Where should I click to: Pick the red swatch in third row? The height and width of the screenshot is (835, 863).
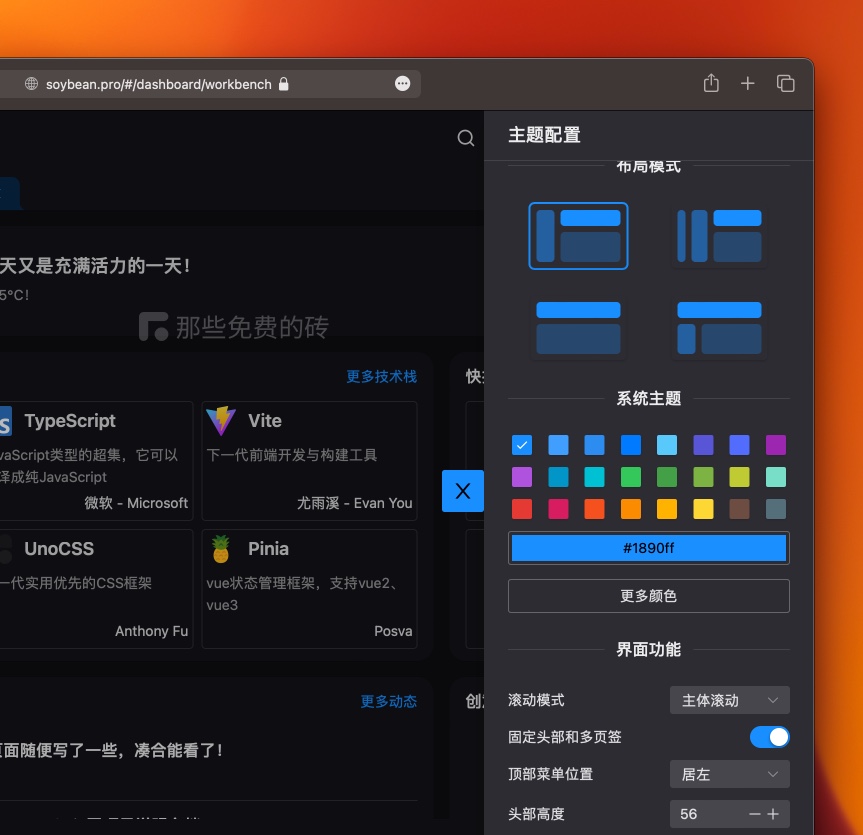click(x=522, y=509)
